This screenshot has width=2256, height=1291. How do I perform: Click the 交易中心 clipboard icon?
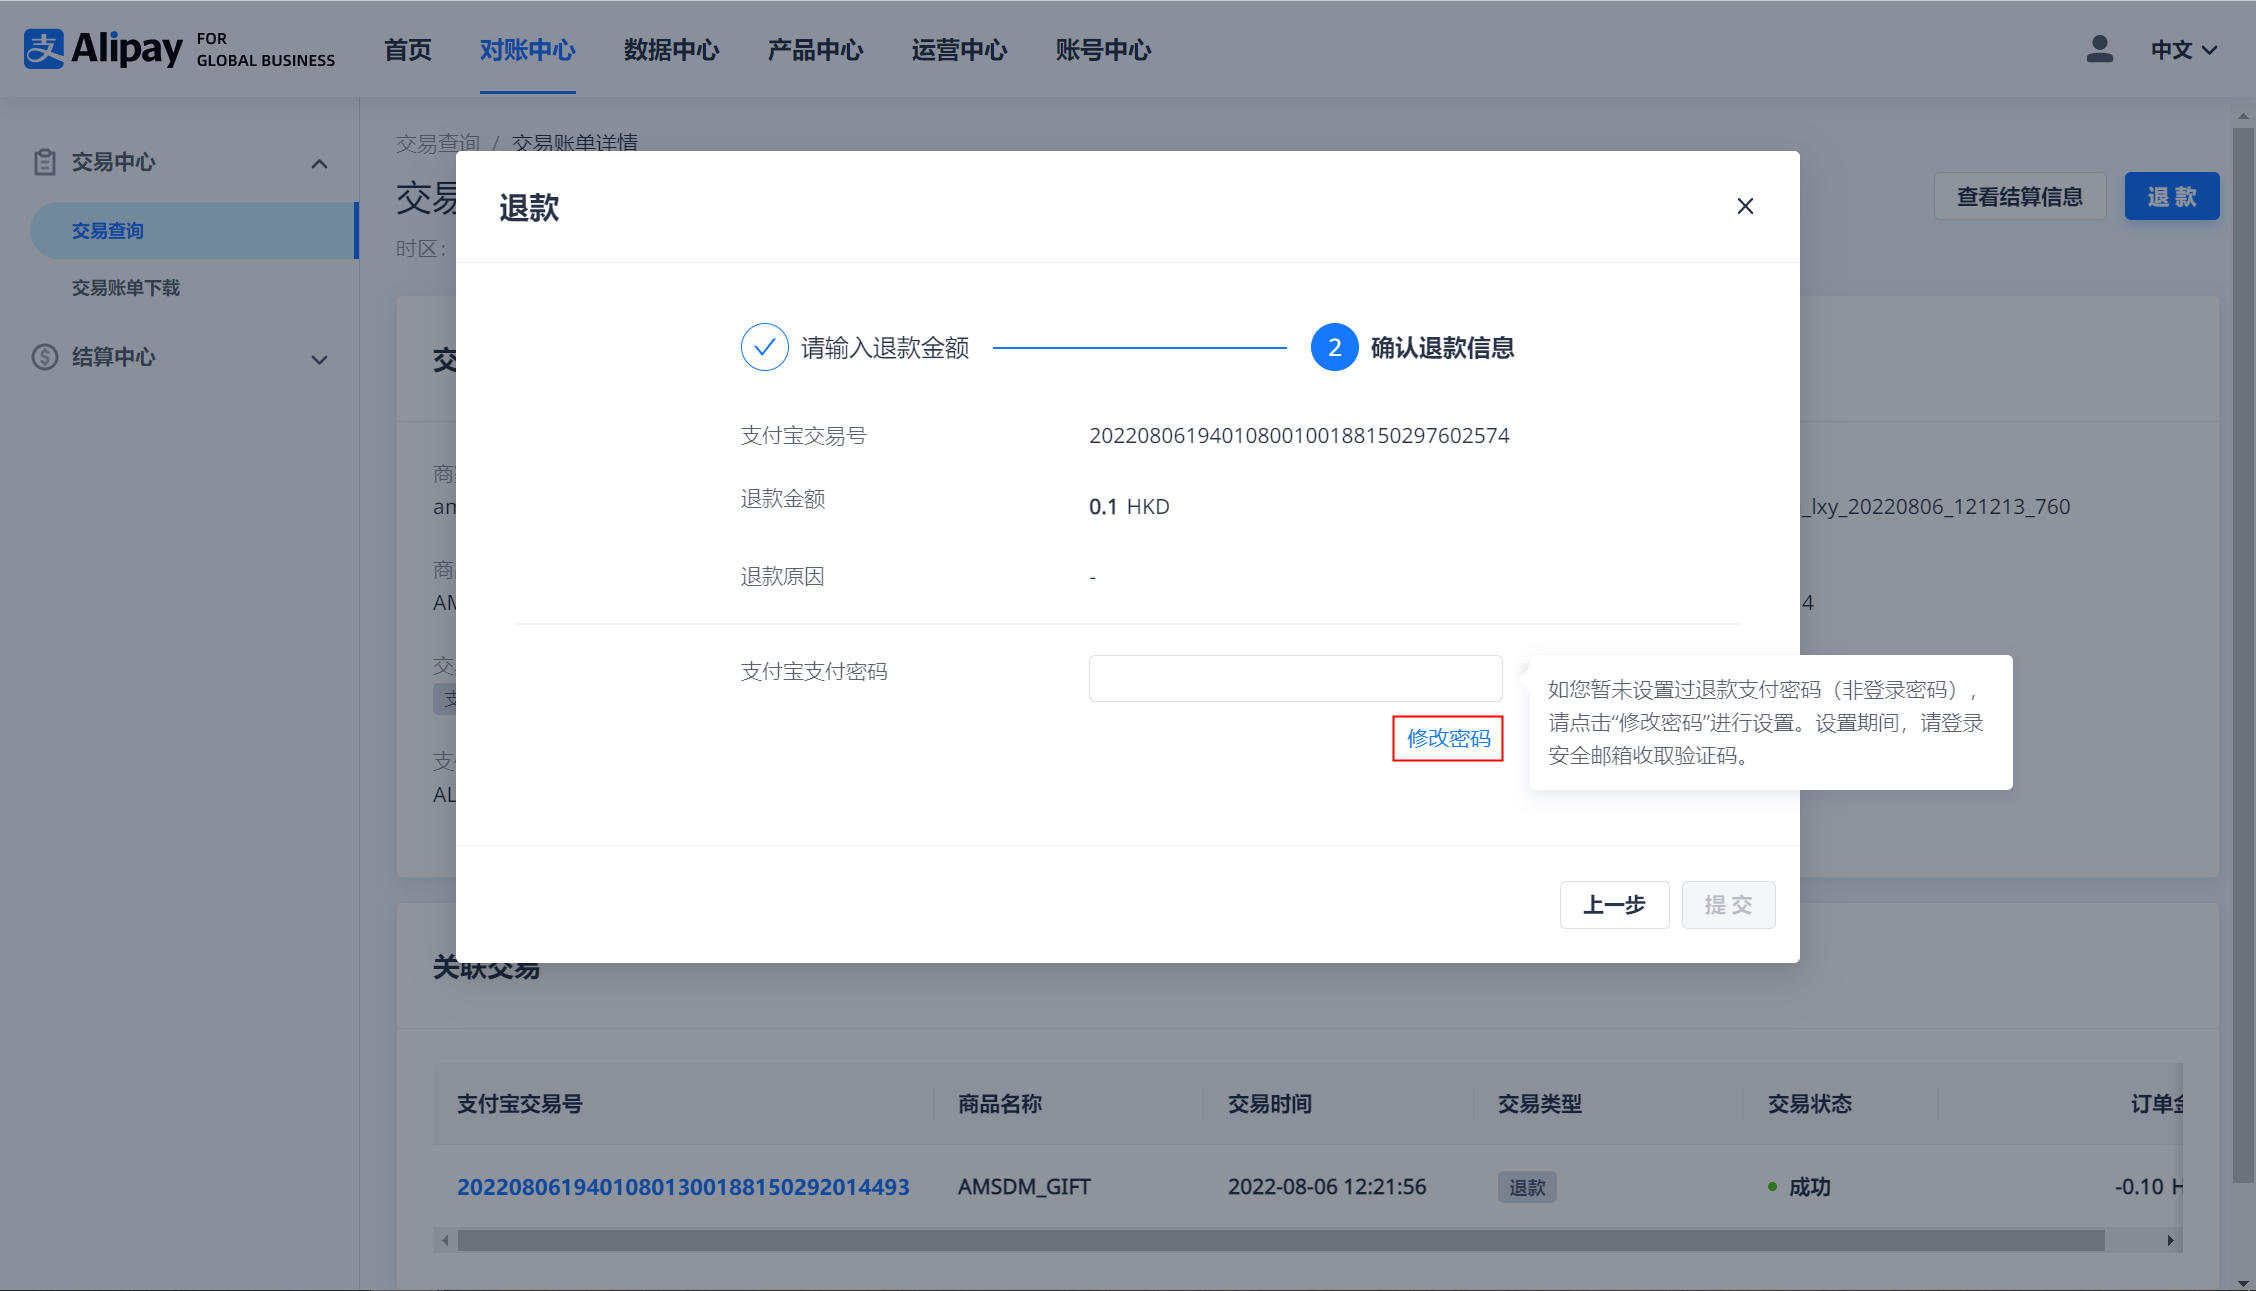click(x=45, y=162)
